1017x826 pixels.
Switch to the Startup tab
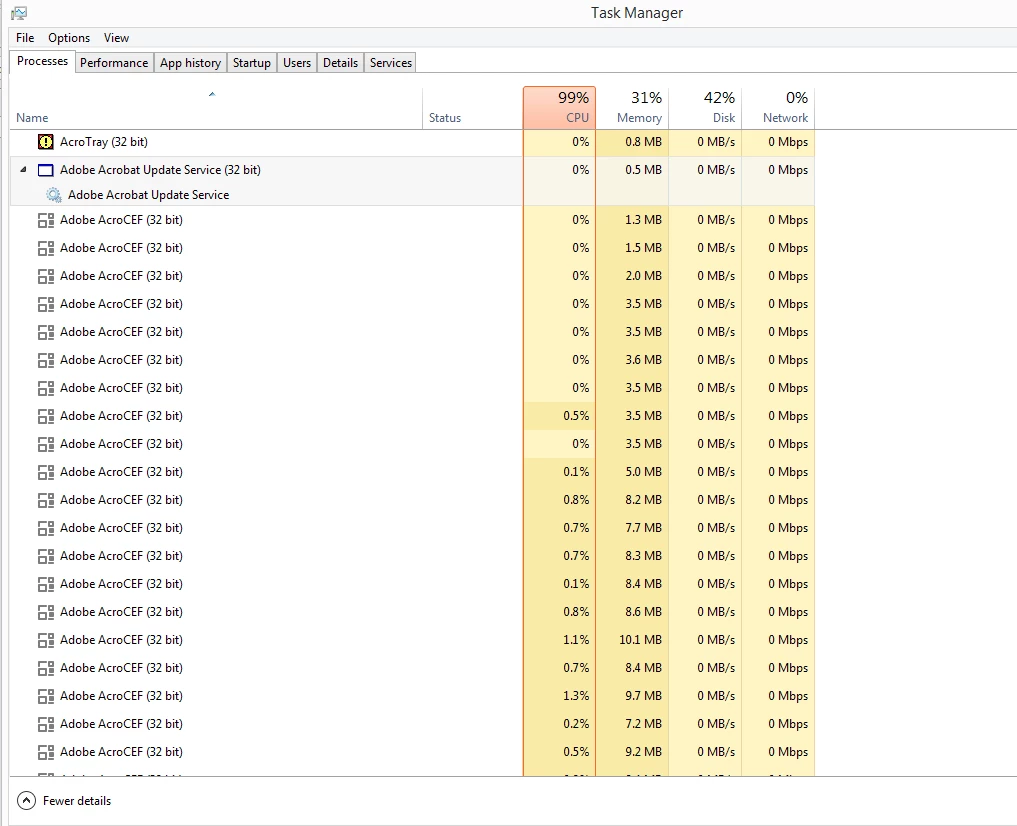(x=252, y=63)
